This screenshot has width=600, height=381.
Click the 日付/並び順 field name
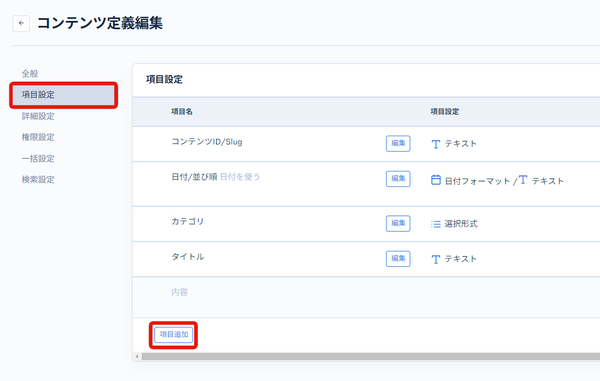(x=194, y=177)
